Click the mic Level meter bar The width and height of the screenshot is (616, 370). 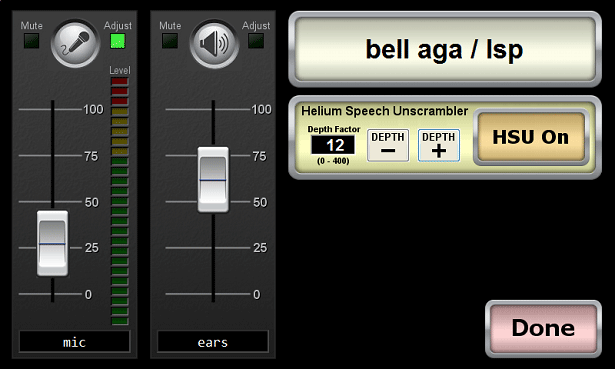pos(119,201)
